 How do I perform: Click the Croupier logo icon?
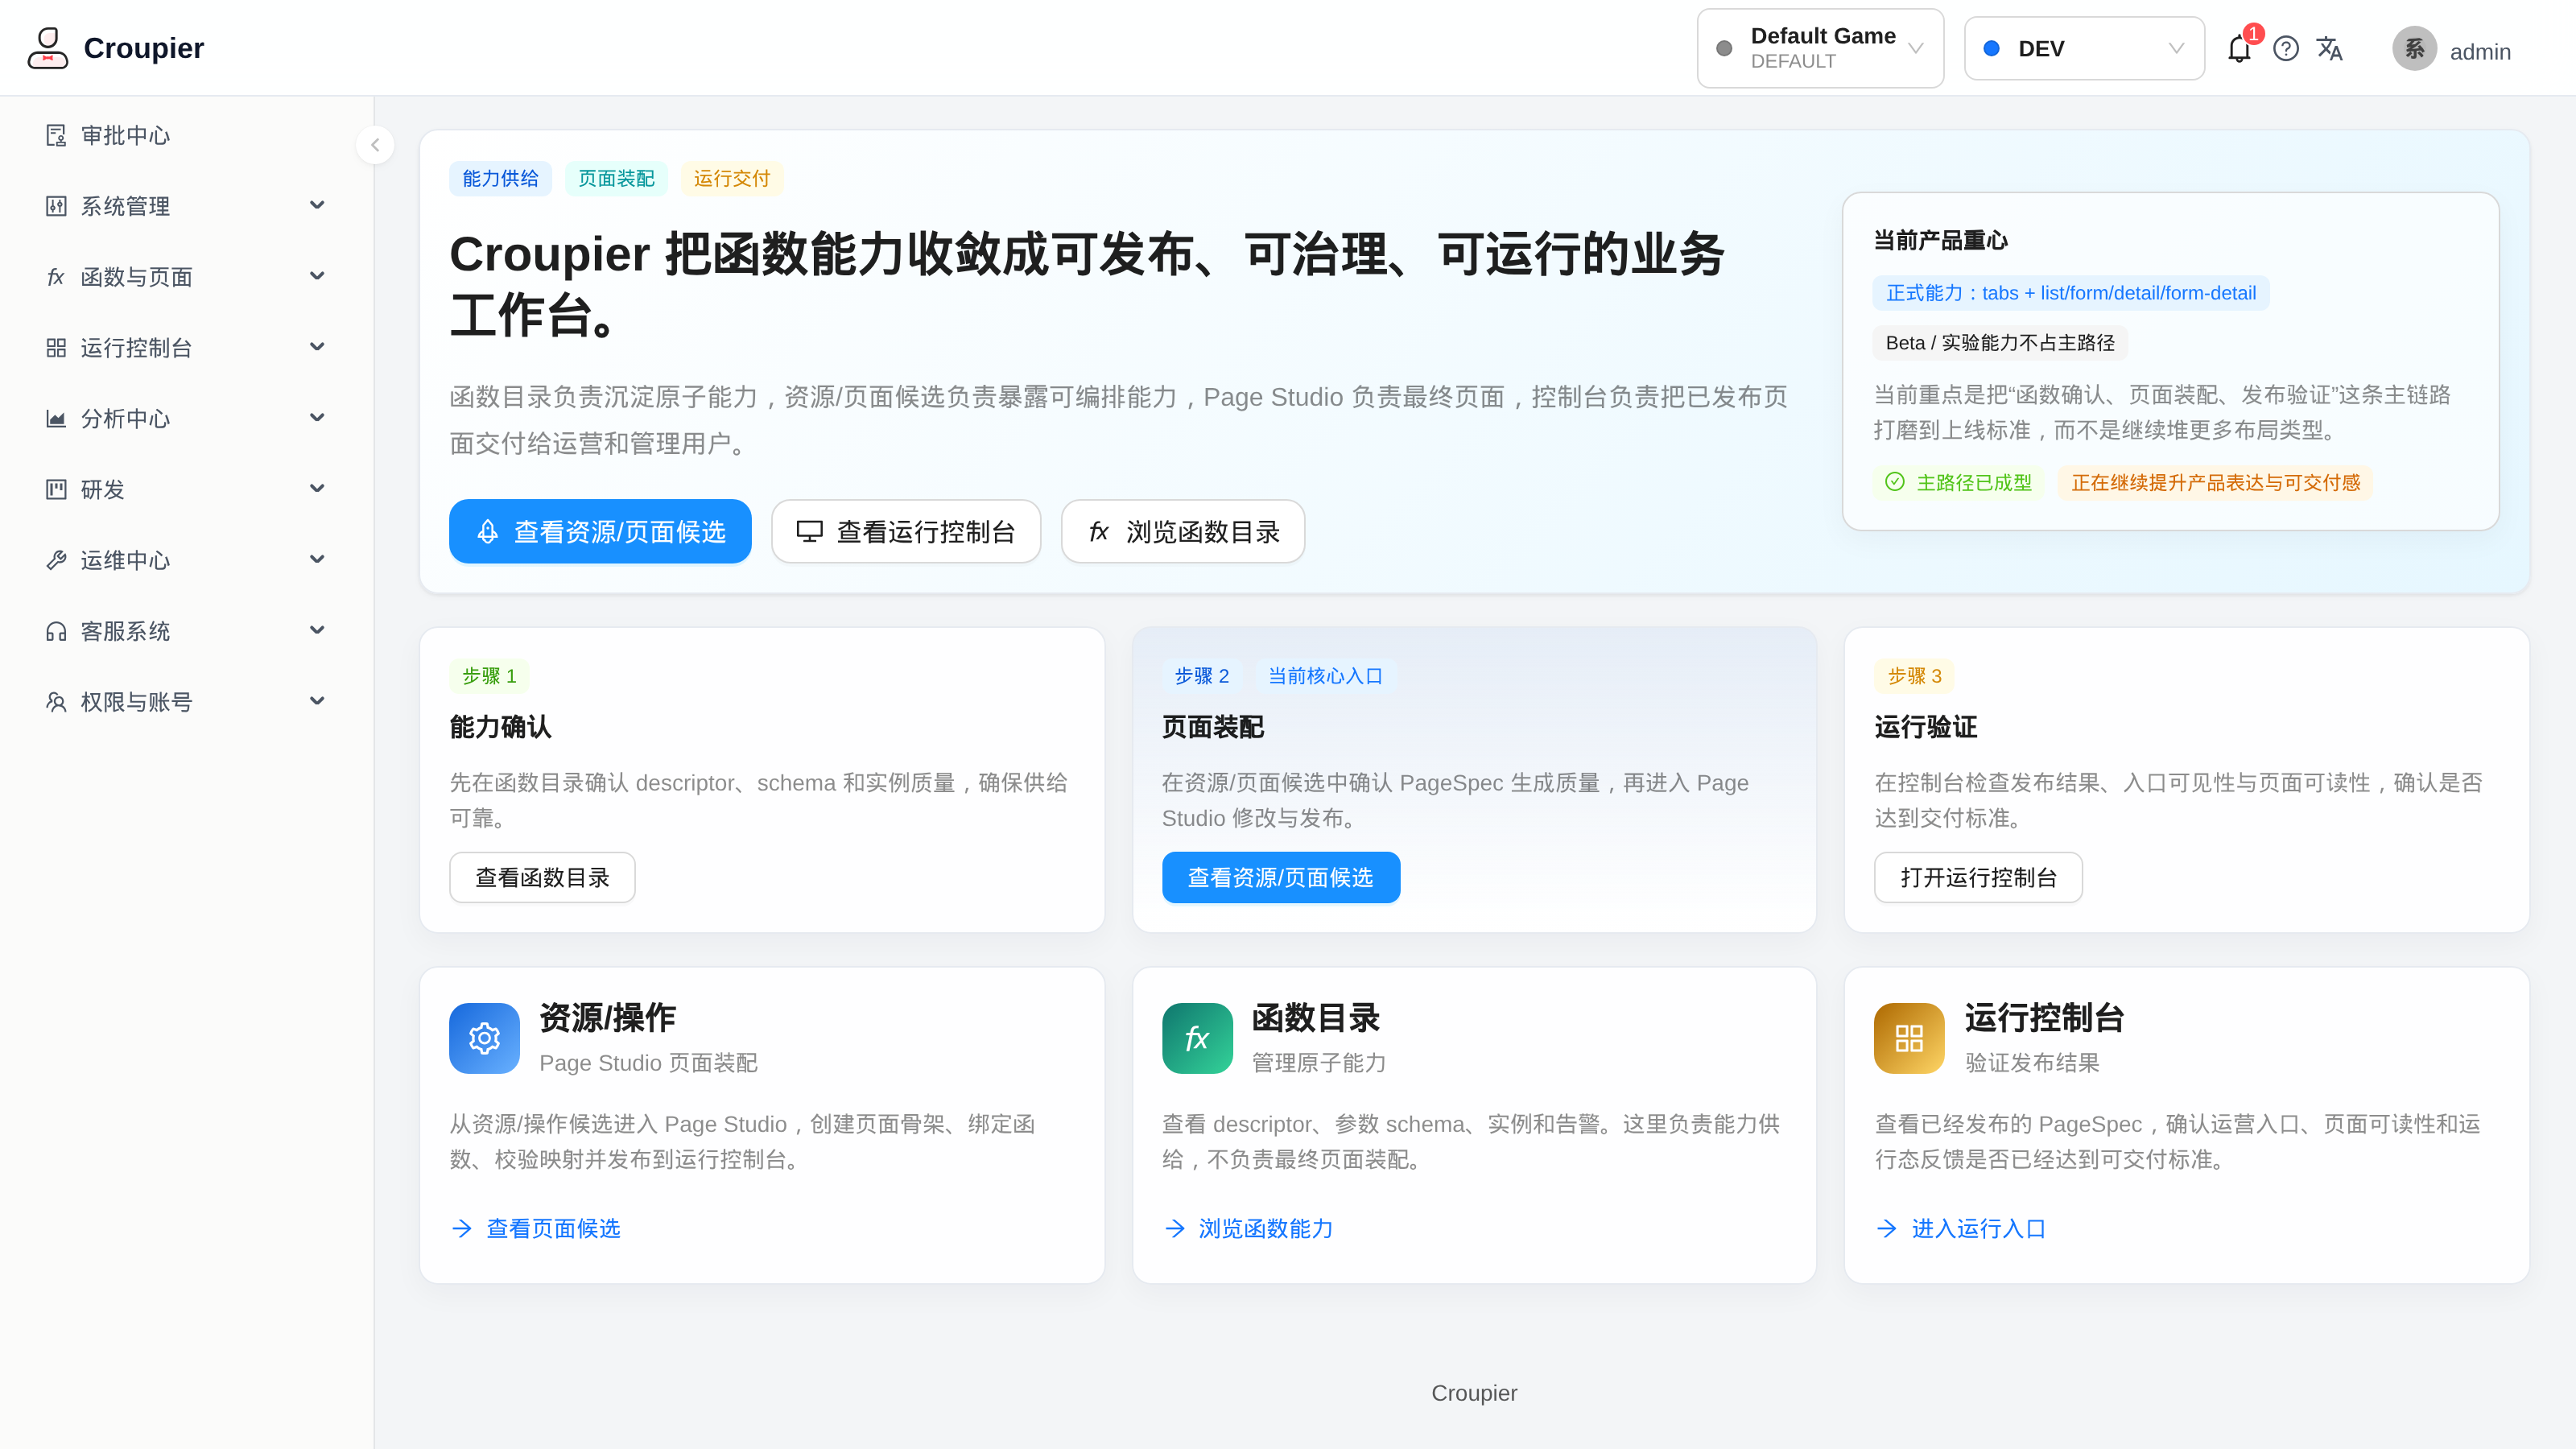coord(47,48)
